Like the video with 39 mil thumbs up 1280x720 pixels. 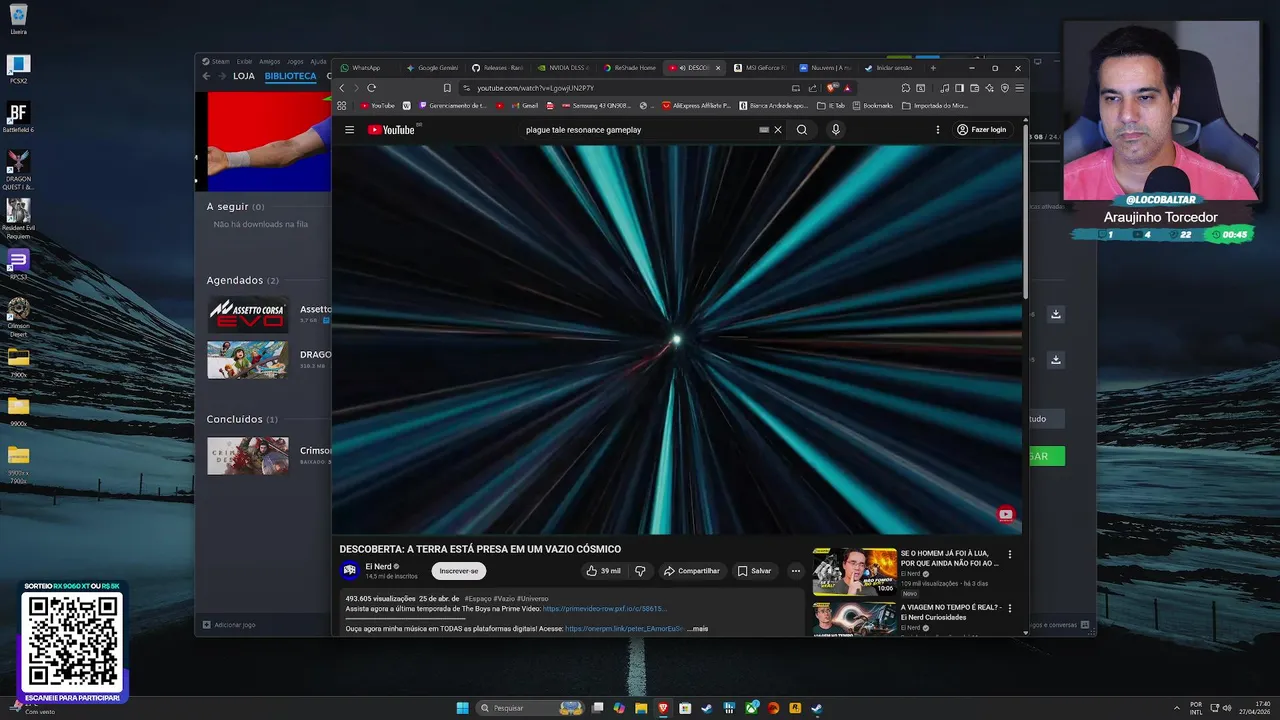(603, 571)
